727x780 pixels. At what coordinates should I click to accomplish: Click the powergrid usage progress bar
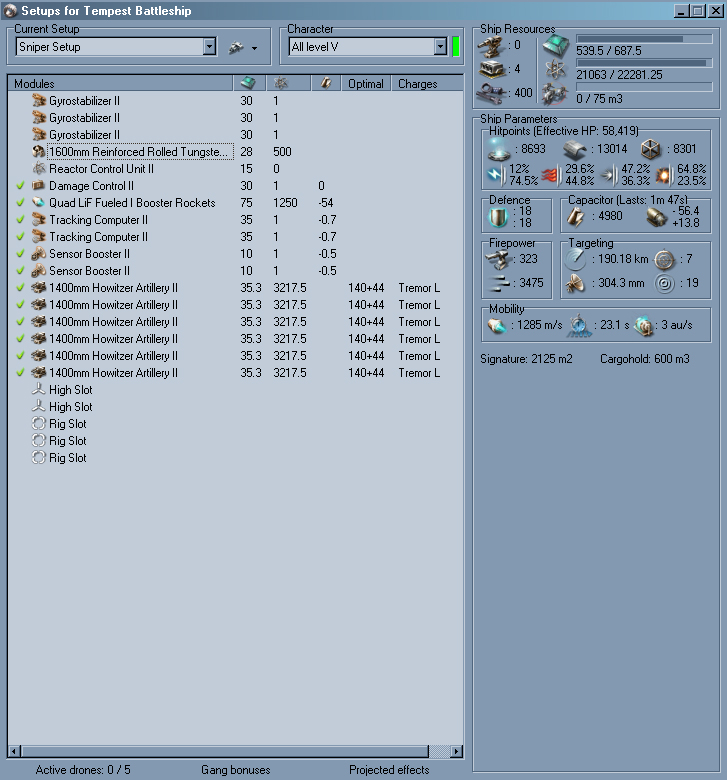(x=644, y=63)
